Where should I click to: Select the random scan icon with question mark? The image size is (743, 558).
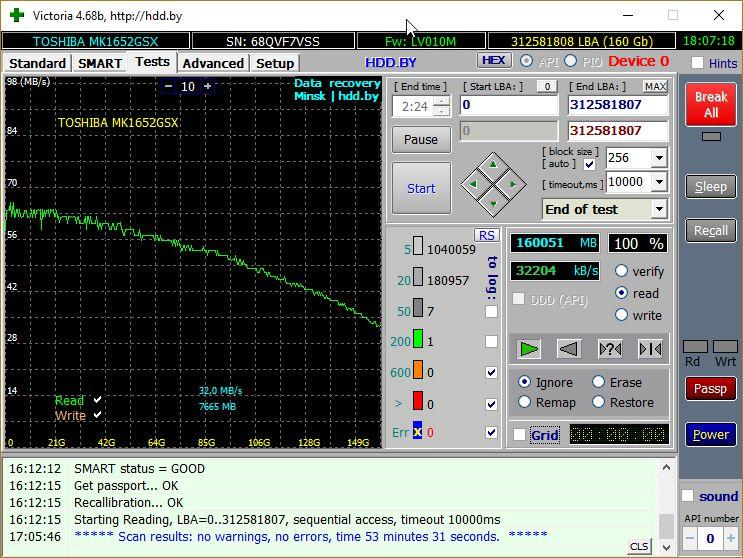click(x=610, y=349)
